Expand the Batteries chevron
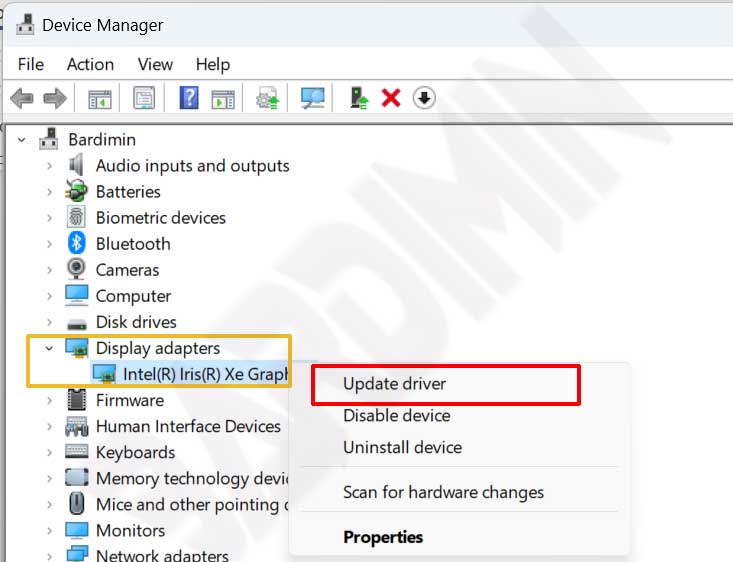Screen dimensions: 733x562 [49, 192]
